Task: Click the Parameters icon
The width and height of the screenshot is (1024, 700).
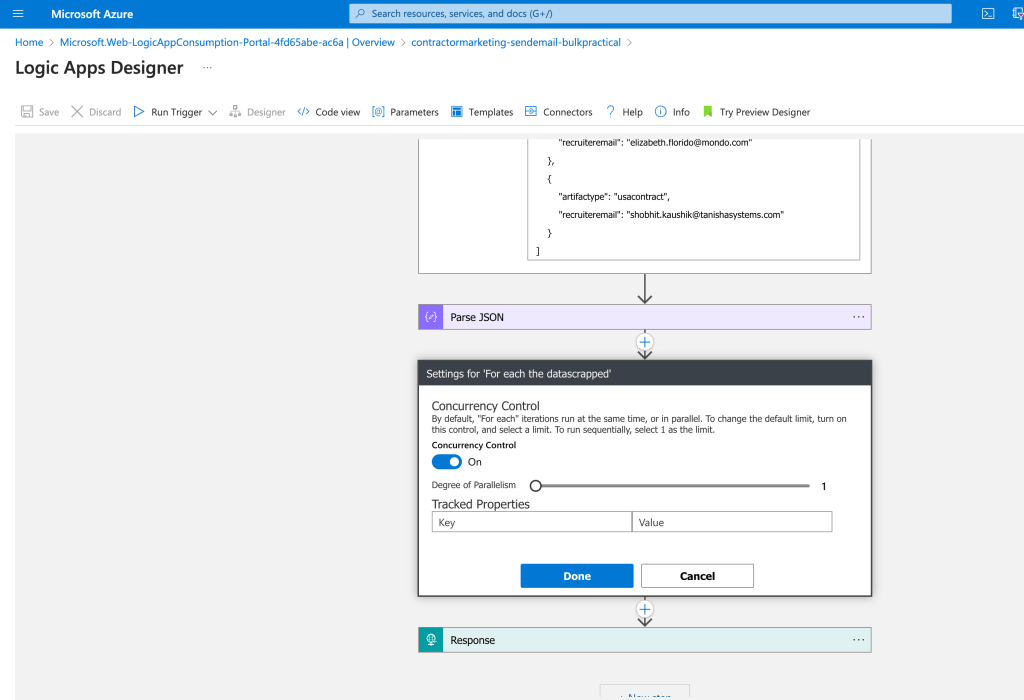Action: tap(378, 112)
